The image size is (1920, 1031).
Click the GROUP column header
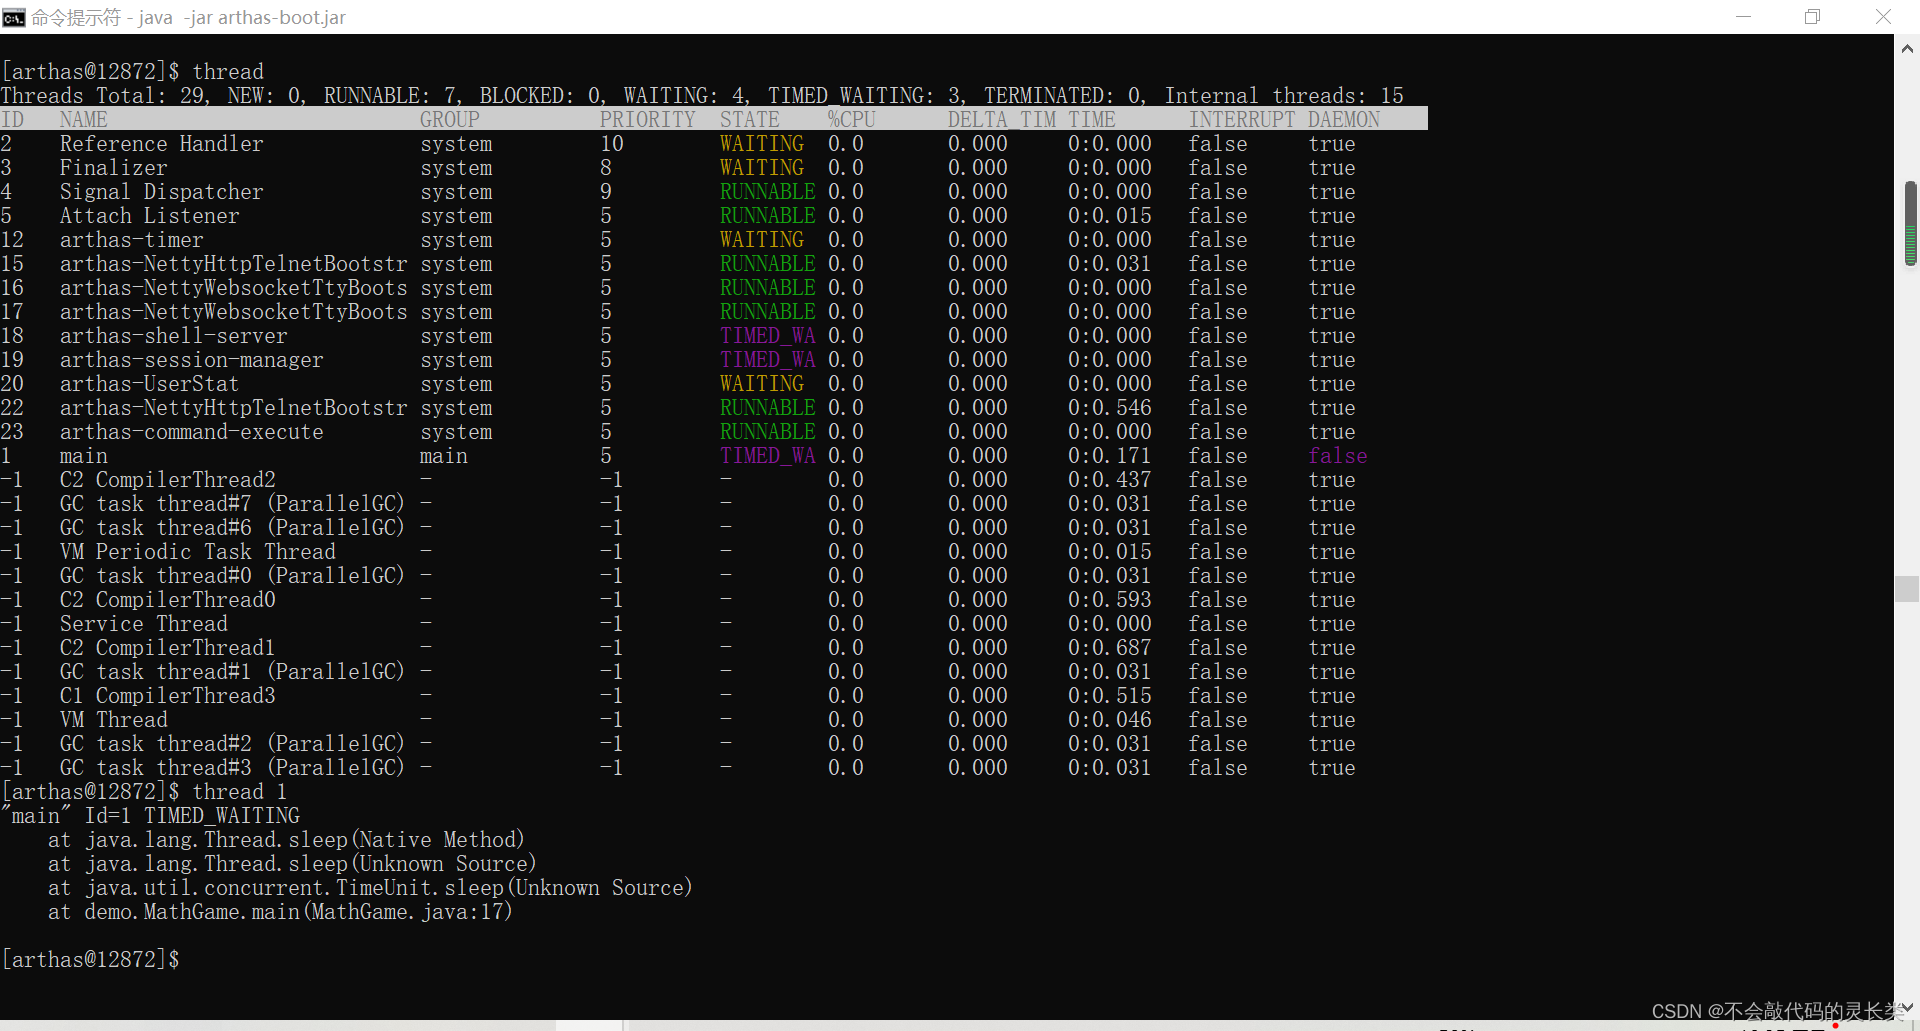pos(450,120)
